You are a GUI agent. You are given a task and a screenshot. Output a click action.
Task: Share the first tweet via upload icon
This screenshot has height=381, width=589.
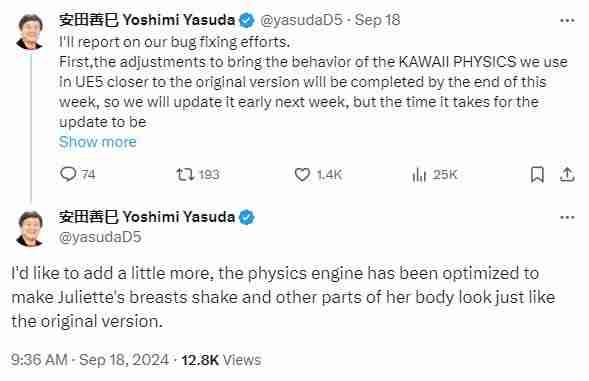tap(567, 175)
